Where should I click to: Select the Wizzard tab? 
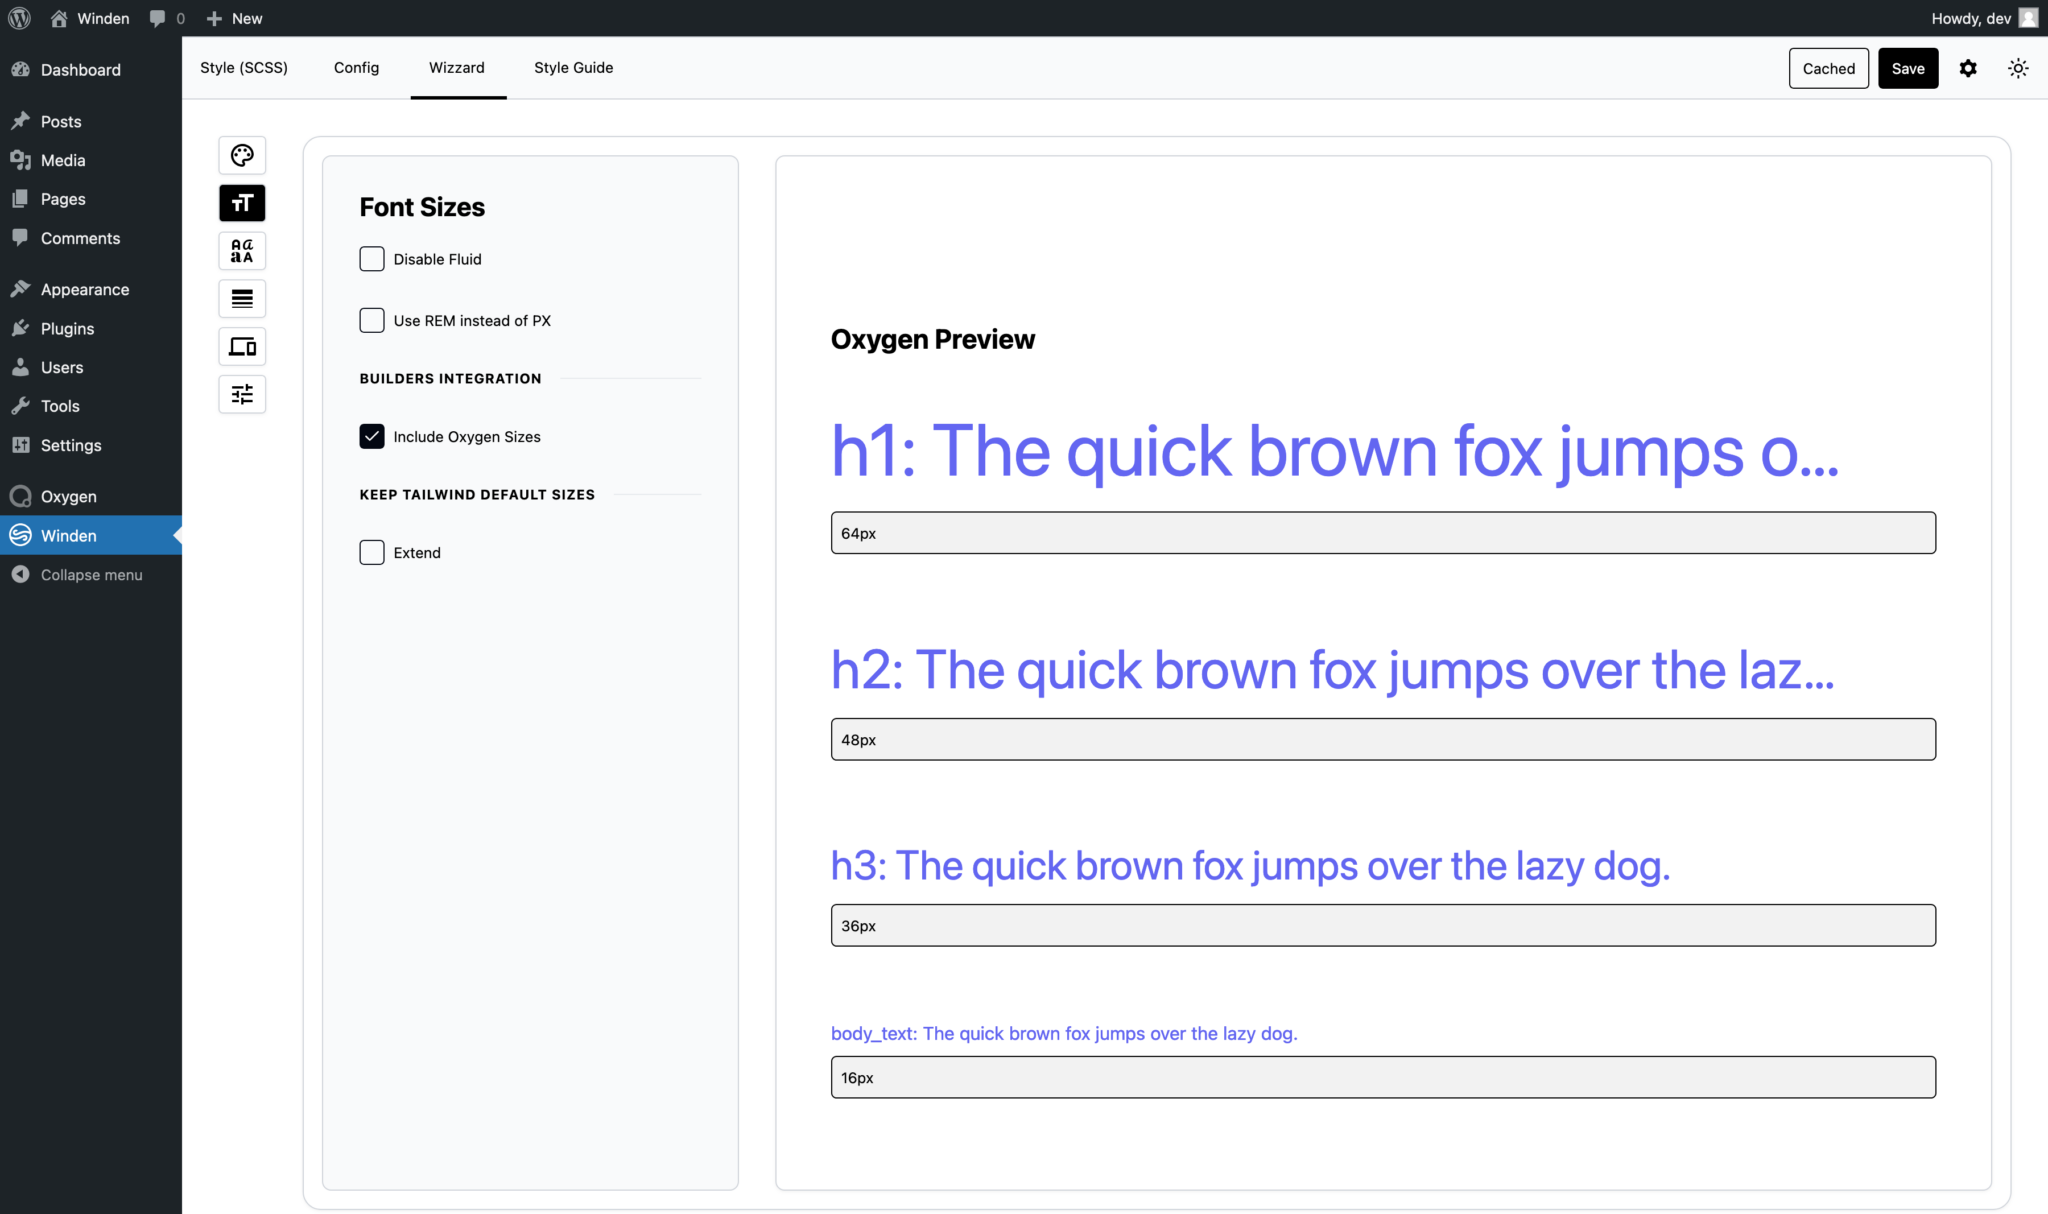(457, 67)
